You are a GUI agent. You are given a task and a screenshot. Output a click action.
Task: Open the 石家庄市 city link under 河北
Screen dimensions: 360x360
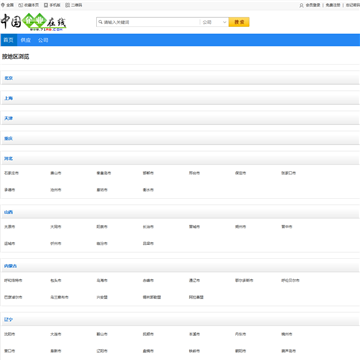[x=11, y=173]
